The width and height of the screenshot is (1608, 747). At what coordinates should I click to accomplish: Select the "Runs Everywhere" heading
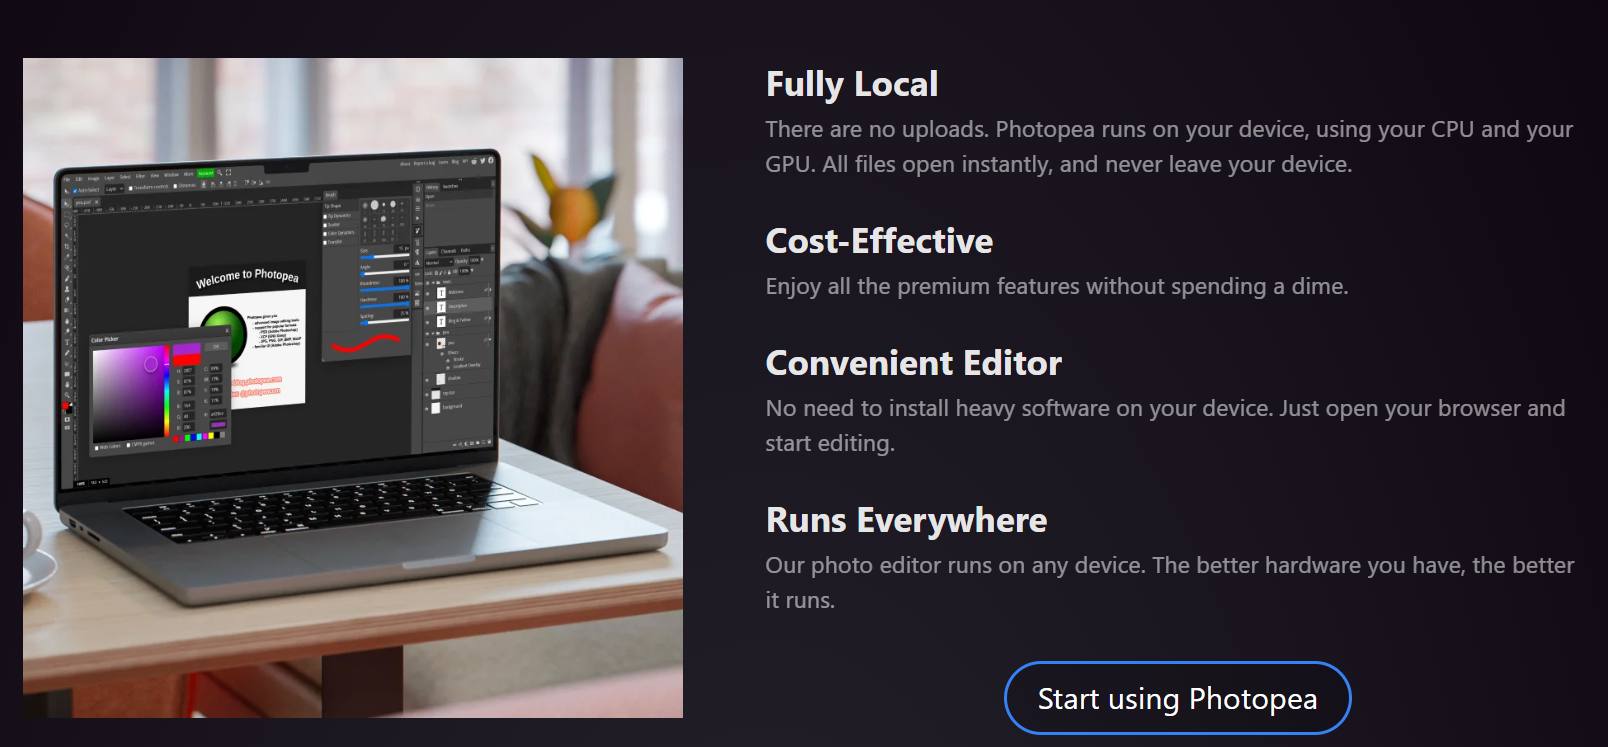click(x=906, y=520)
